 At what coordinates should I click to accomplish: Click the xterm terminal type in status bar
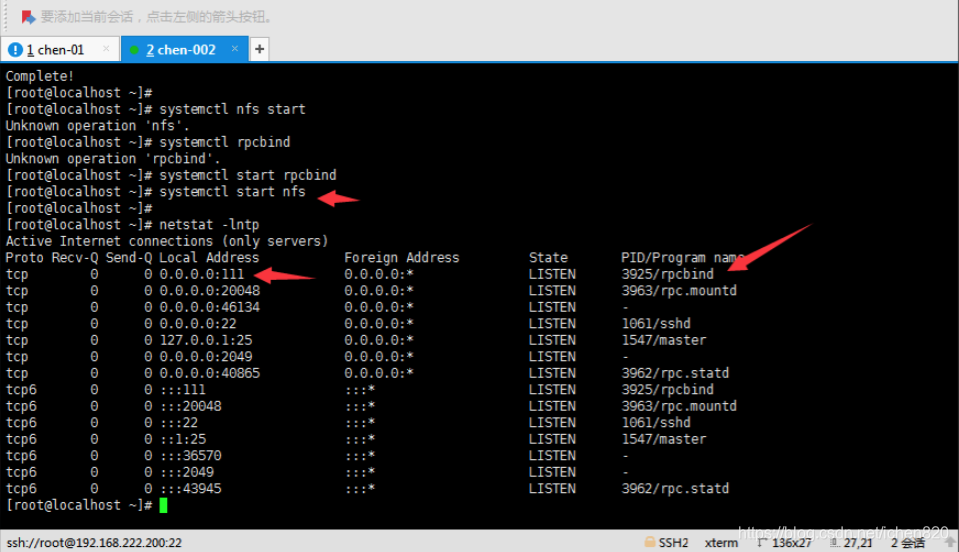click(x=721, y=542)
